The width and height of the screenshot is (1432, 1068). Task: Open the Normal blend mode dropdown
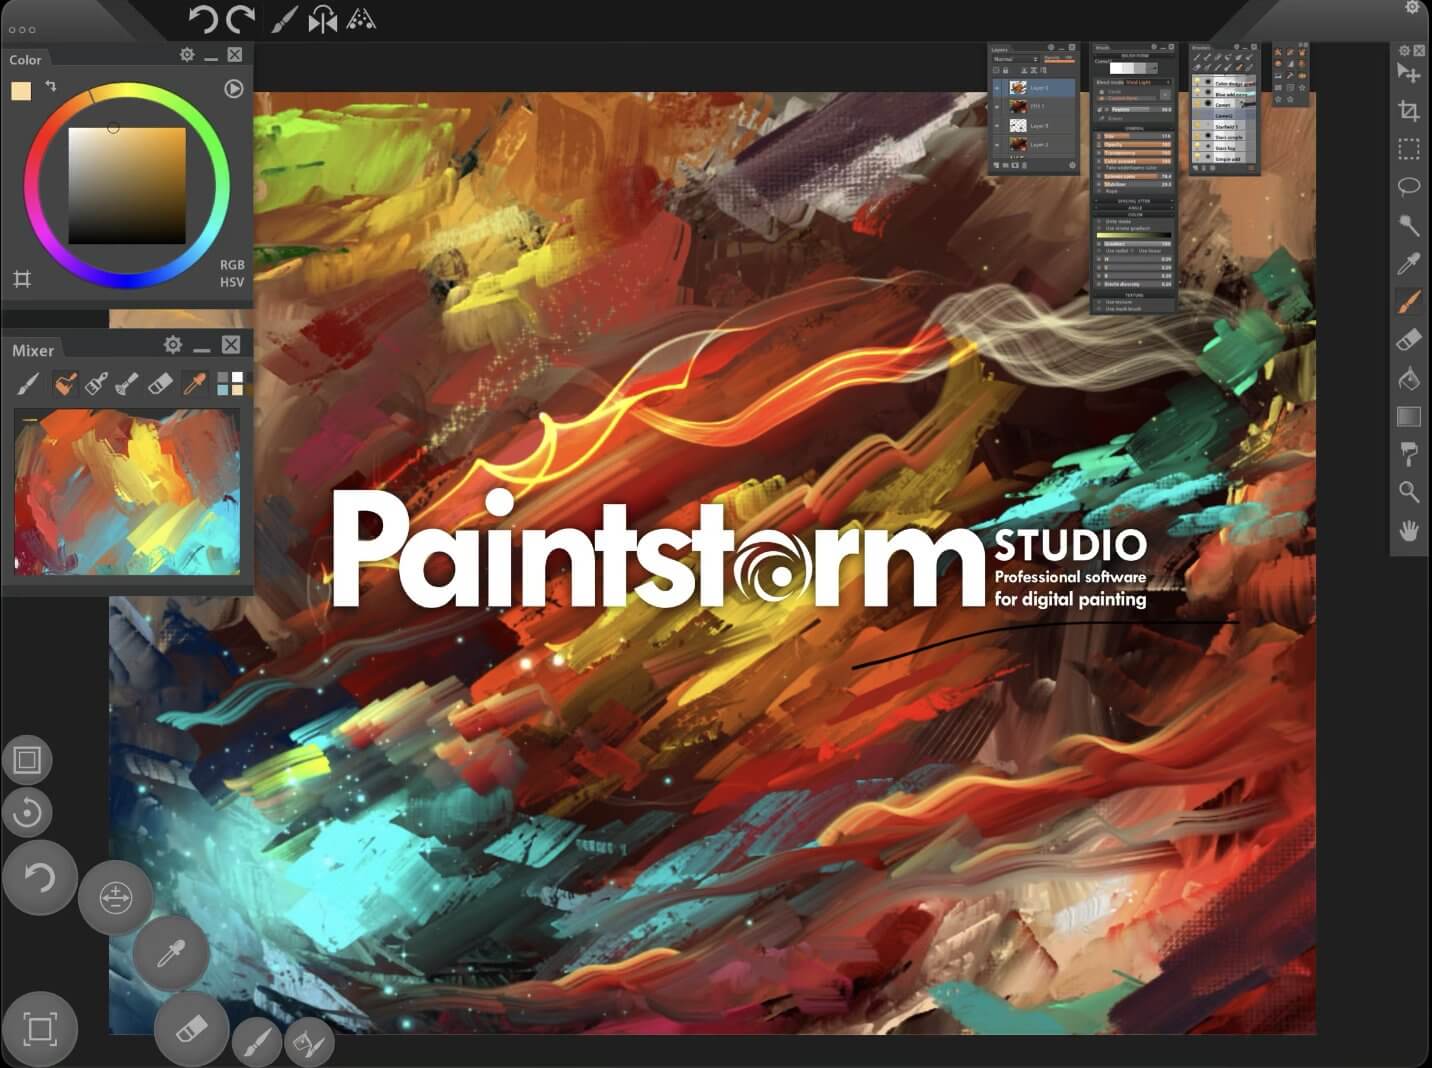pyautogui.click(x=1012, y=59)
